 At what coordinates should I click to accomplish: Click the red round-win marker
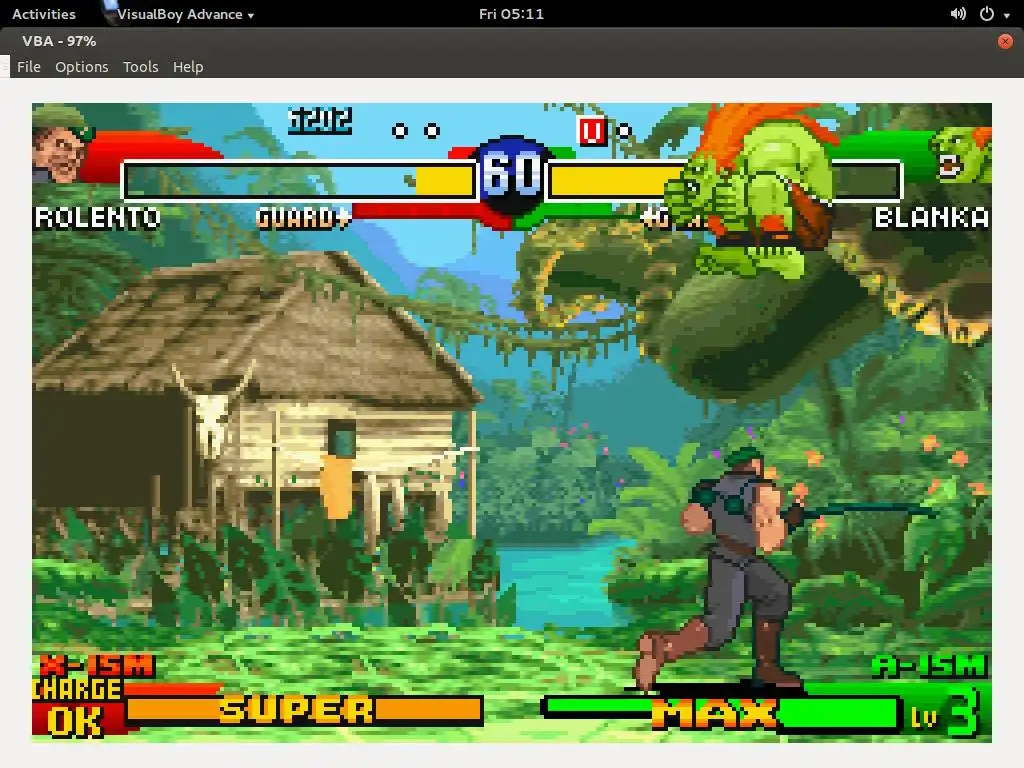point(592,131)
